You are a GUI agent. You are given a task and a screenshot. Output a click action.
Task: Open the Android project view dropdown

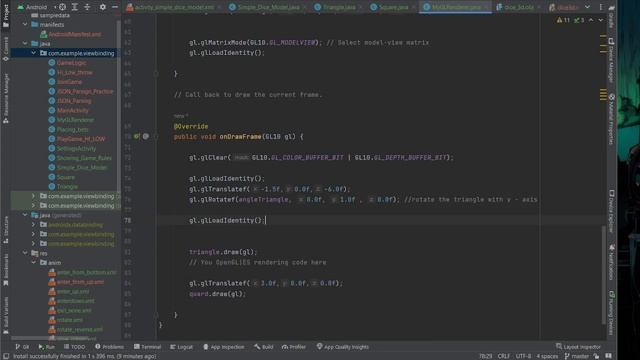coord(33,7)
